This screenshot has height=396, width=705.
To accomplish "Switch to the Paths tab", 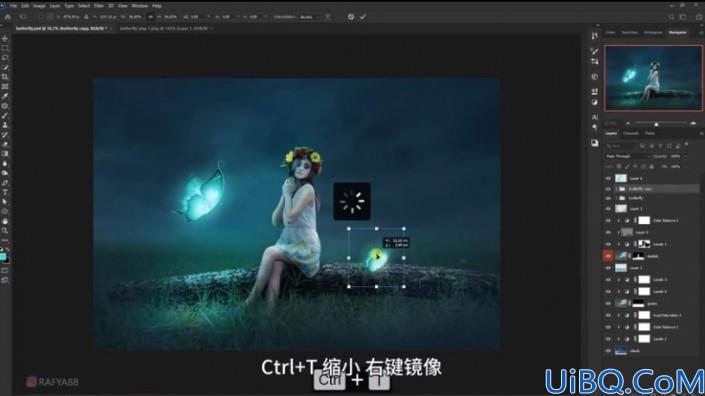I will tap(650, 133).
